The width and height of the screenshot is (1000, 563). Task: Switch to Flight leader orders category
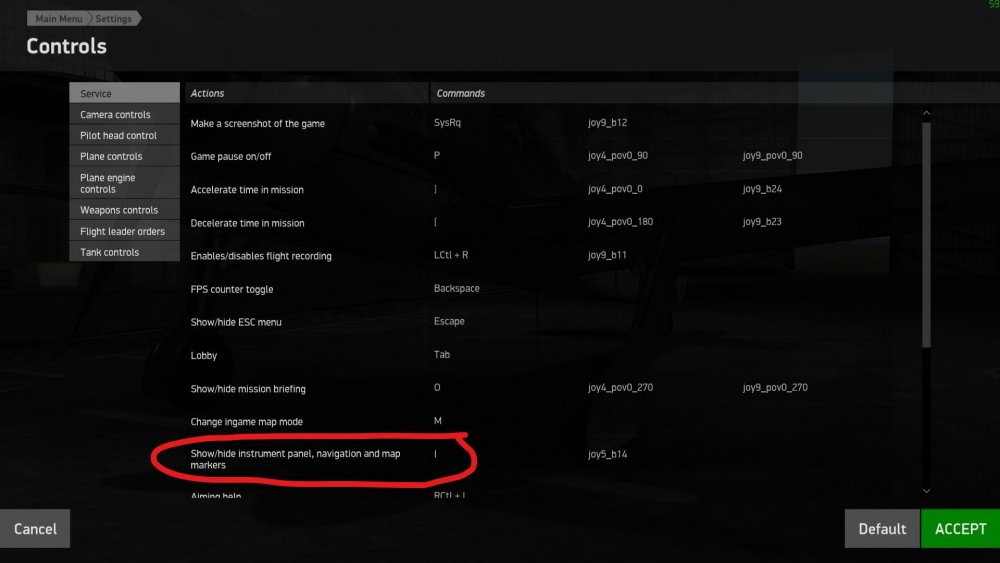pyautogui.click(x=124, y=231)
